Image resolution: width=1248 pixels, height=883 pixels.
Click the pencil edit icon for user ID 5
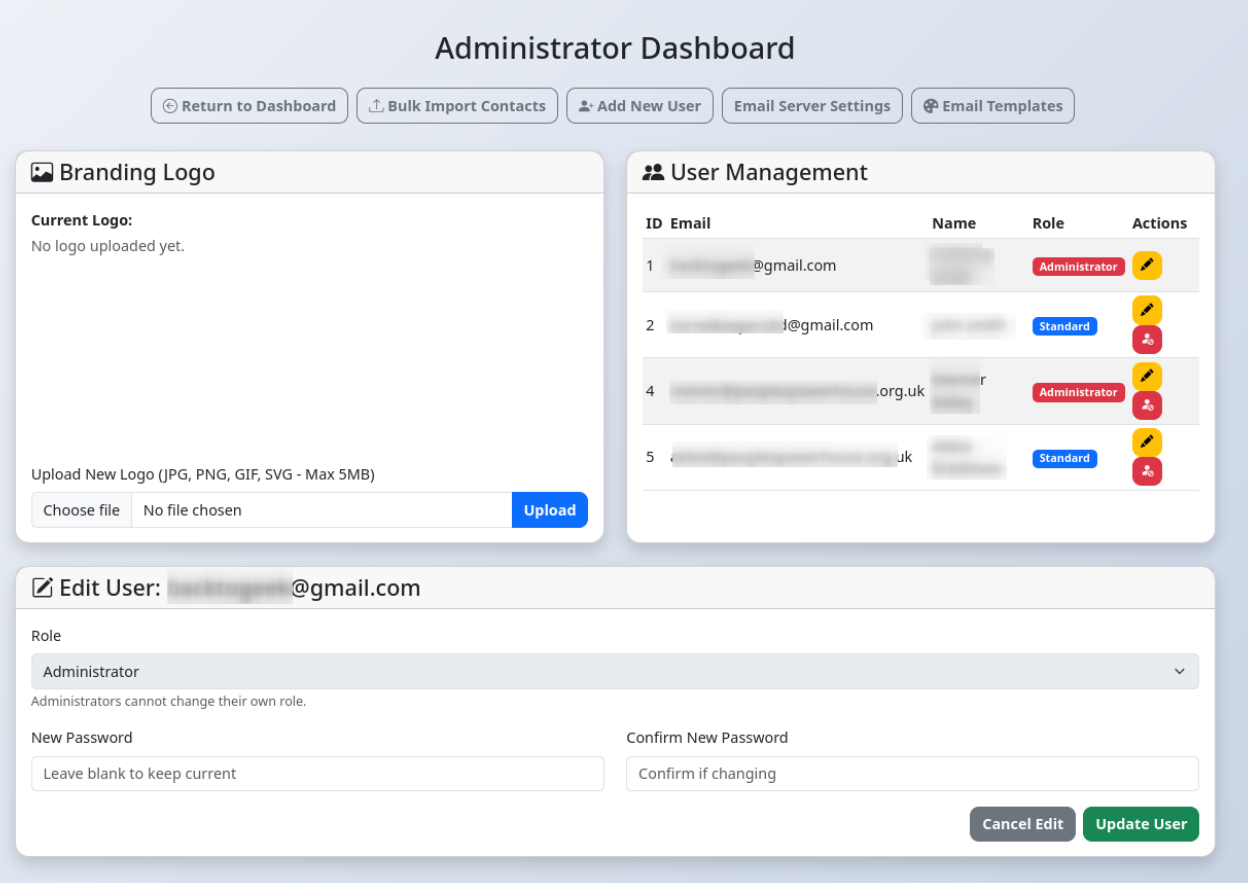click(x=1146, y=442)
